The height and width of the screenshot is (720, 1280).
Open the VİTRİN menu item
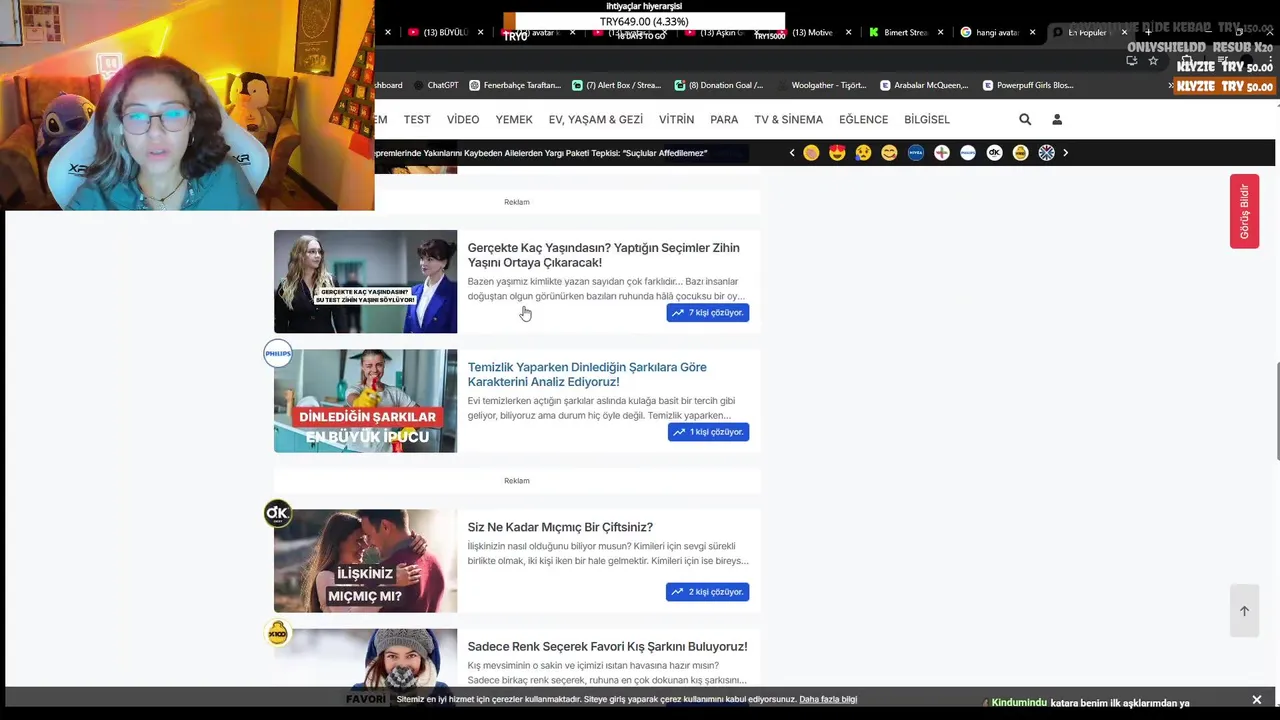pyautogui.click(x=676, y=119)
